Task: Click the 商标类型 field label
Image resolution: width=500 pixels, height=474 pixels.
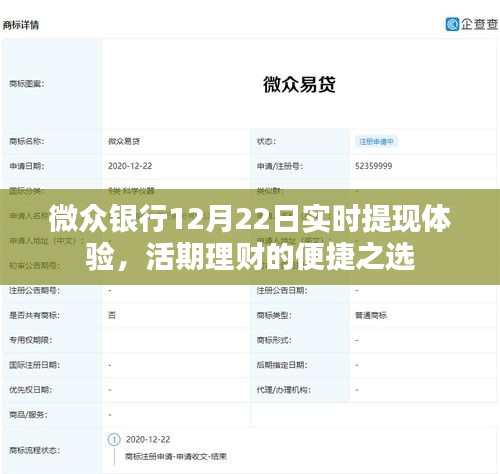Action: tap(274, 315)
